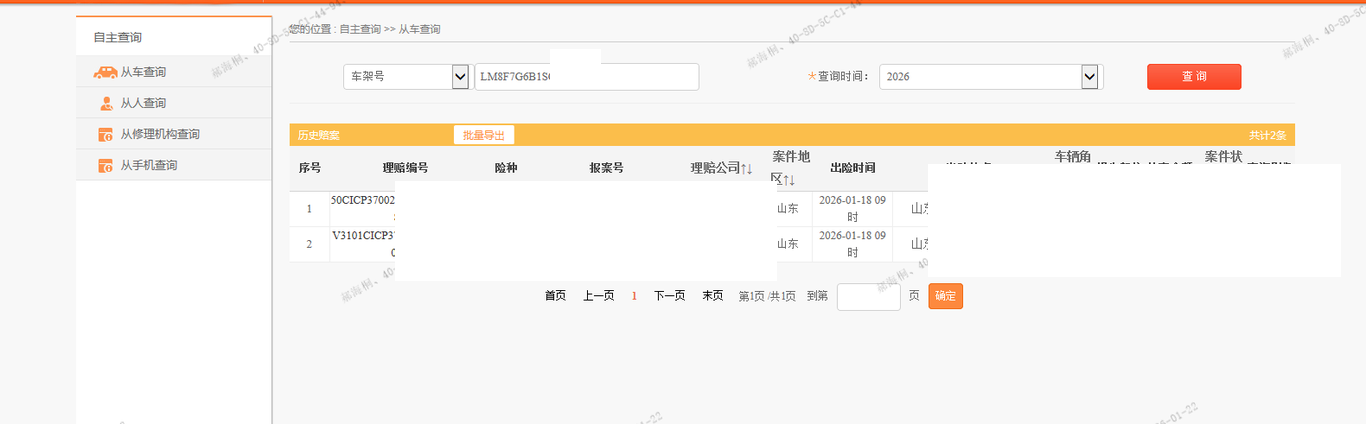This screenshot has width=1366, height=424.
Task: Click the VIN number text field
Action: pos(586,77)
